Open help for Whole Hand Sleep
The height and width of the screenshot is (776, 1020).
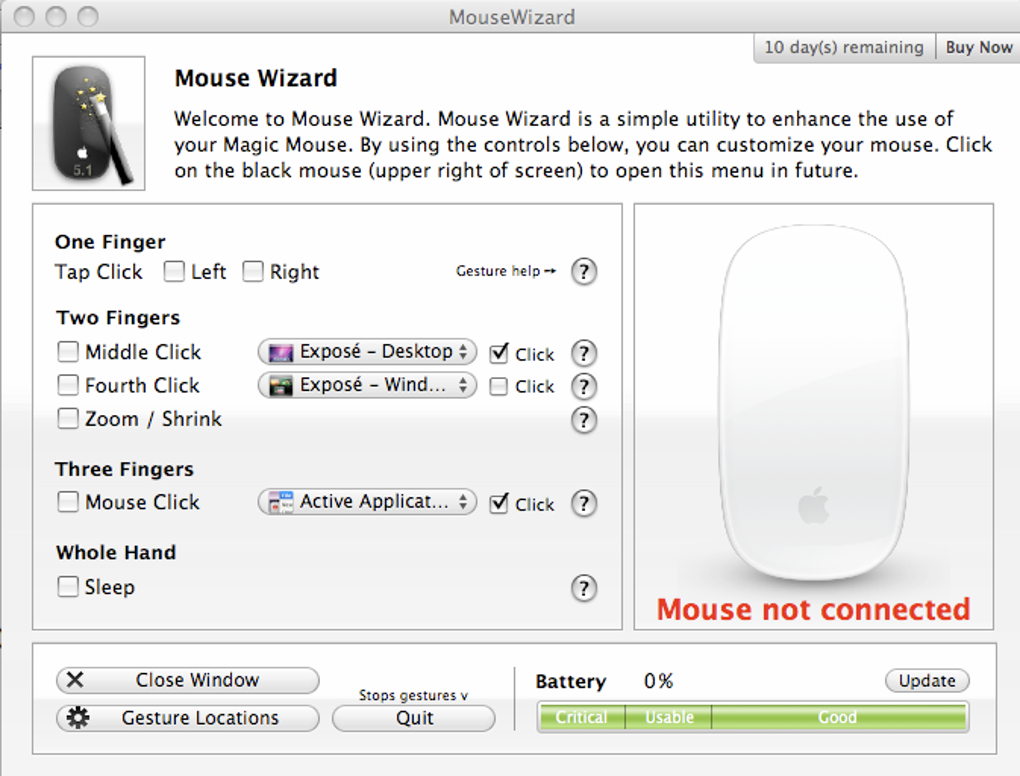coord(584,588)
